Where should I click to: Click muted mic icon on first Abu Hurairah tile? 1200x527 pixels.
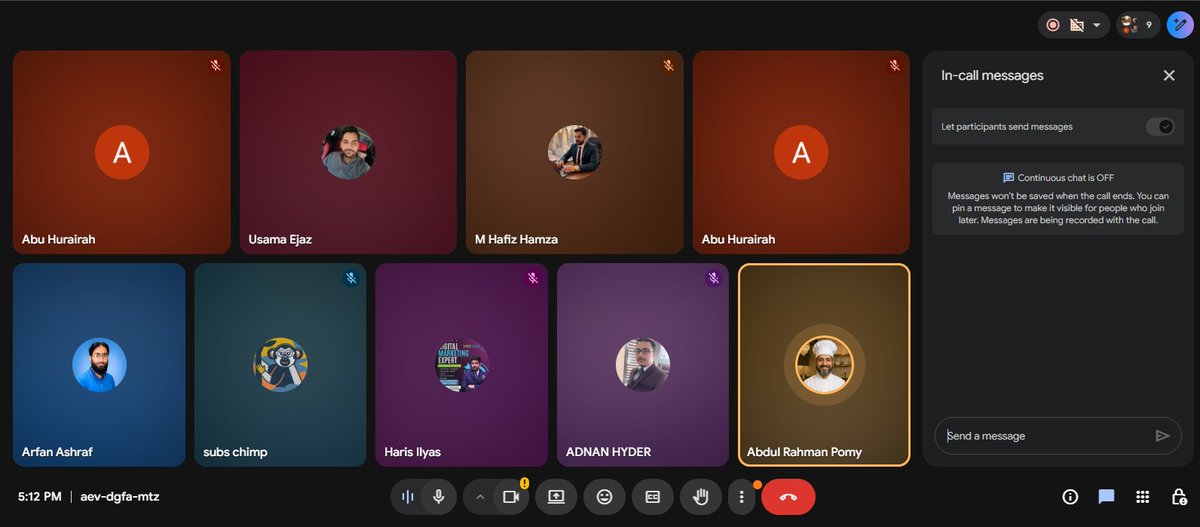[x=215, y=65]
